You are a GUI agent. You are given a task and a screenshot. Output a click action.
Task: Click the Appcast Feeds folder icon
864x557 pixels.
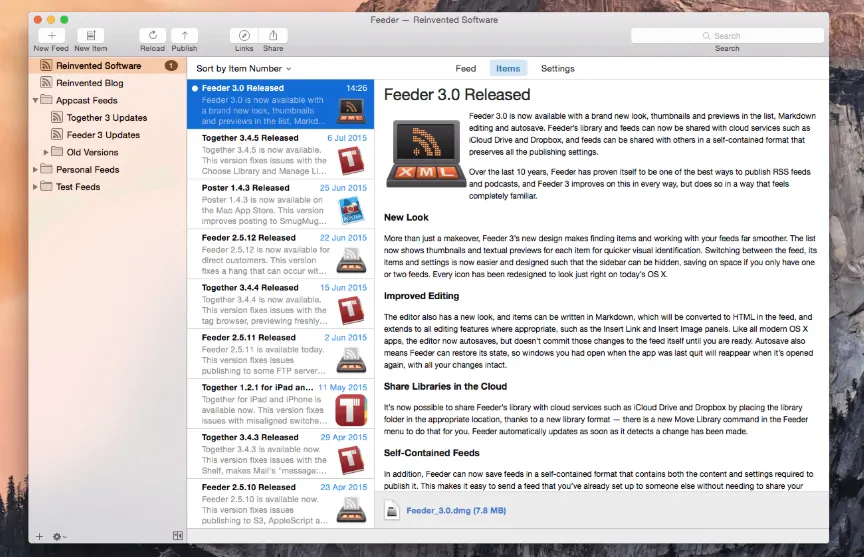[46, 100]
